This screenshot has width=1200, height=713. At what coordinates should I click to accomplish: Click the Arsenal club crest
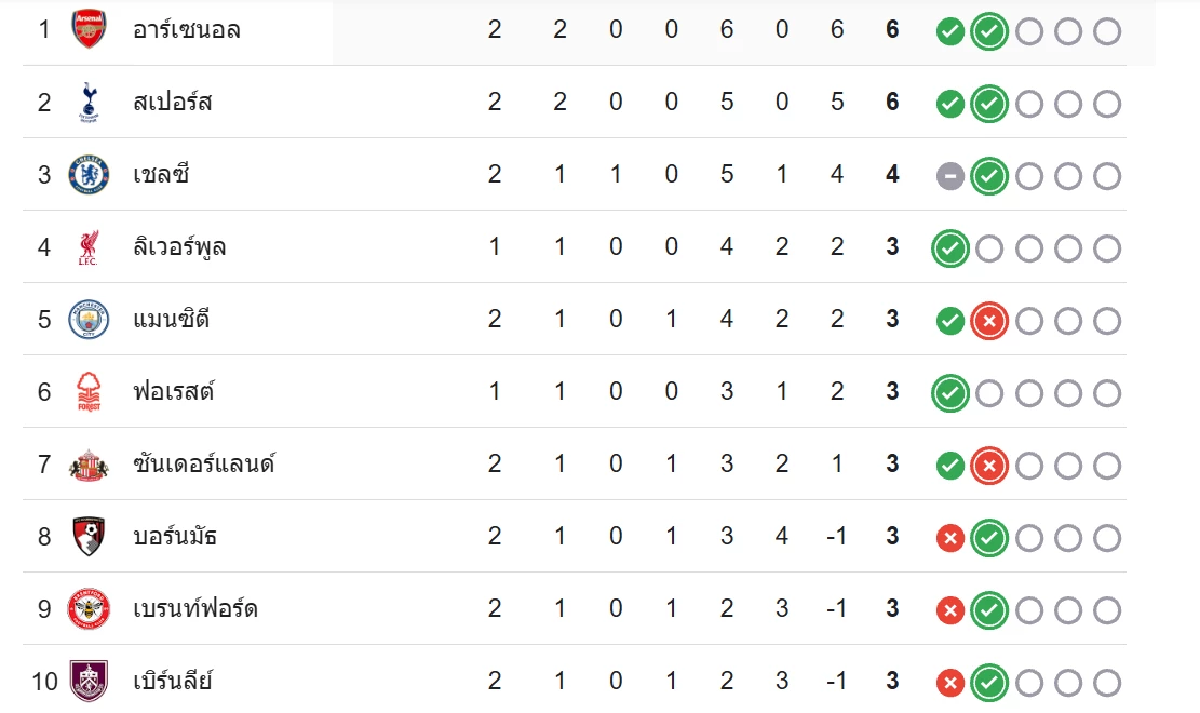tap(88, 29)
